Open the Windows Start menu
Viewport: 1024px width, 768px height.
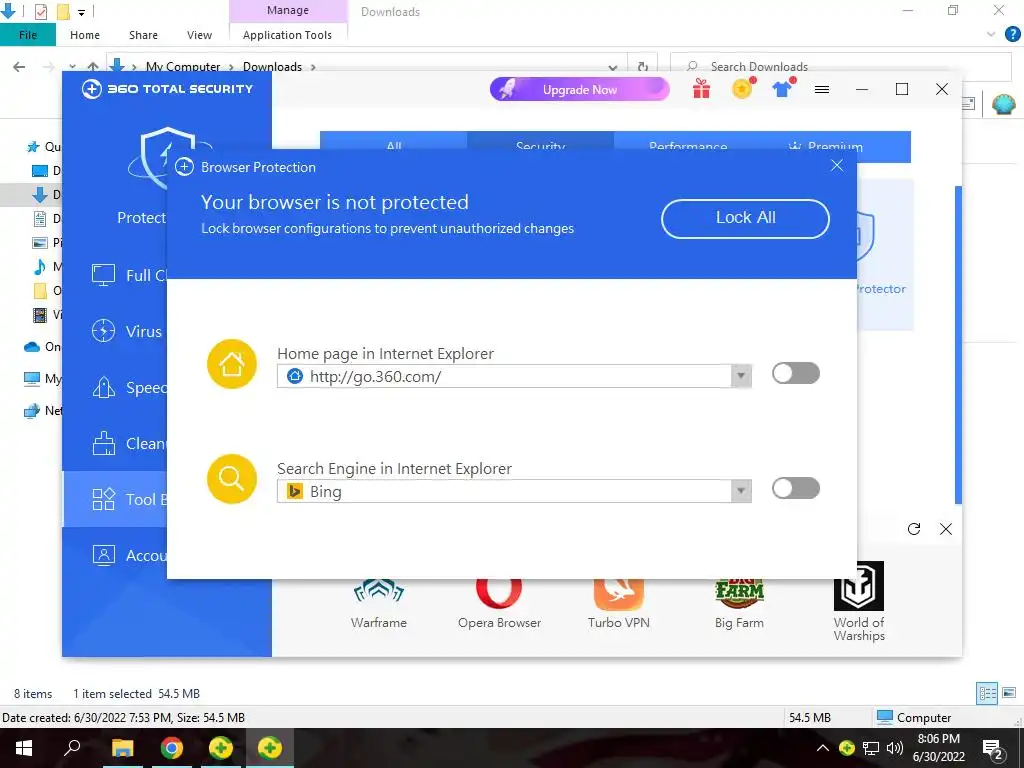pos(24,748)
